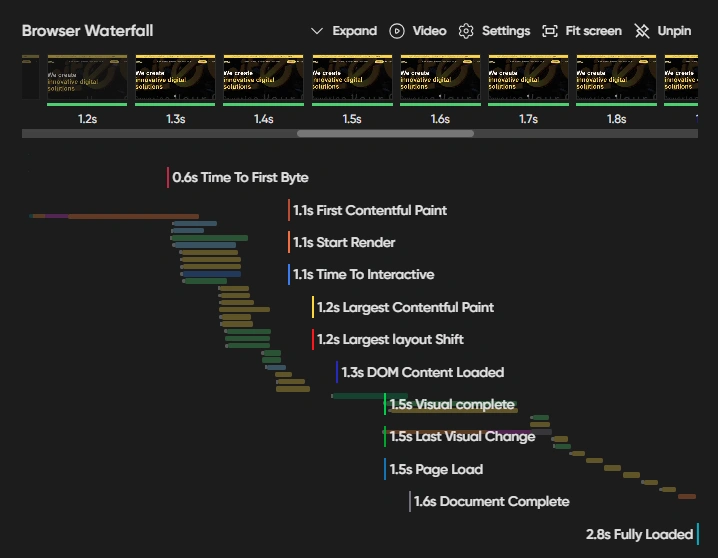Open the Video play icon
This screenshot has height=558, width=718.
click(x=397, y=31)
